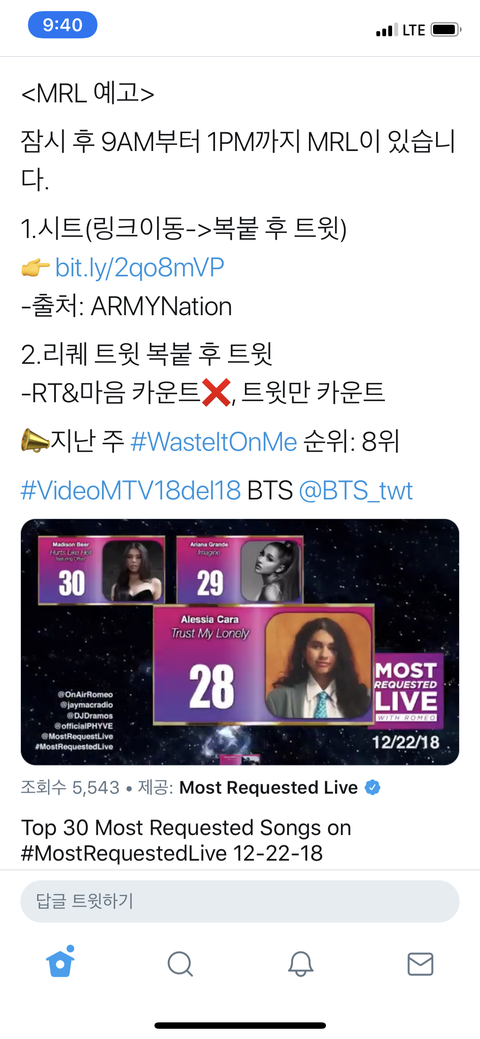This screenshot has height=1039, width=480.
Task: Open the #WasteItOnMe hashtag
Action: click(x=213, y=442)
